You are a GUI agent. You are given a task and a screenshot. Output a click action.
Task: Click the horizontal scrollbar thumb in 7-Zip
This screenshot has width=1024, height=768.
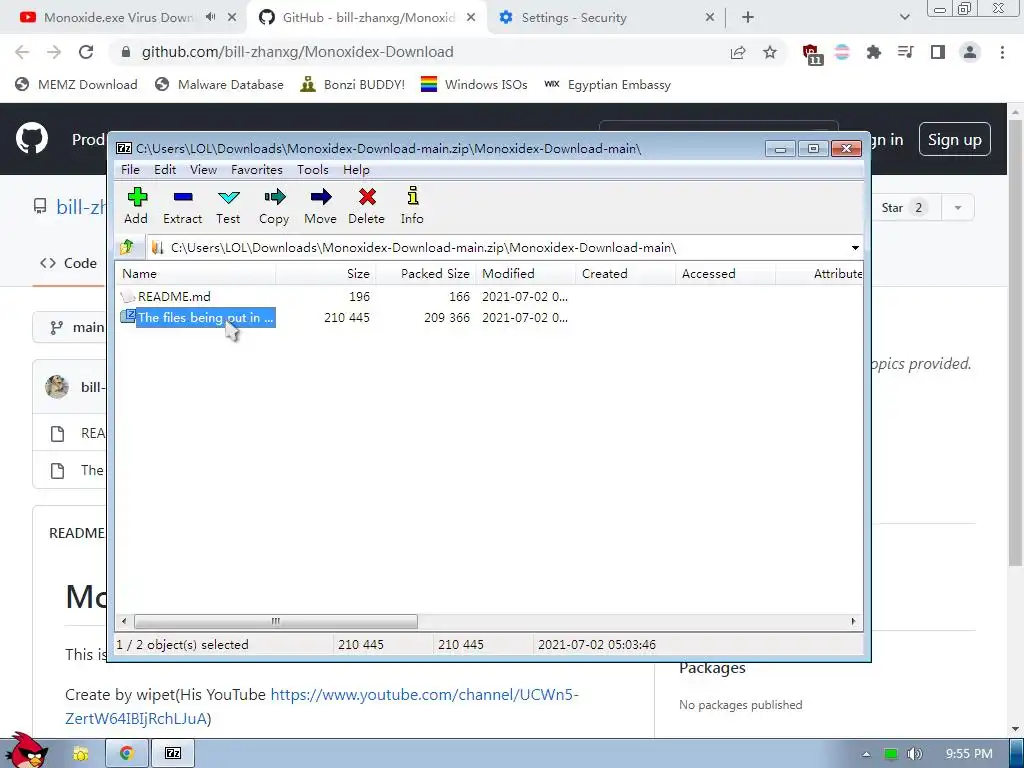click(x=276, y=621)
